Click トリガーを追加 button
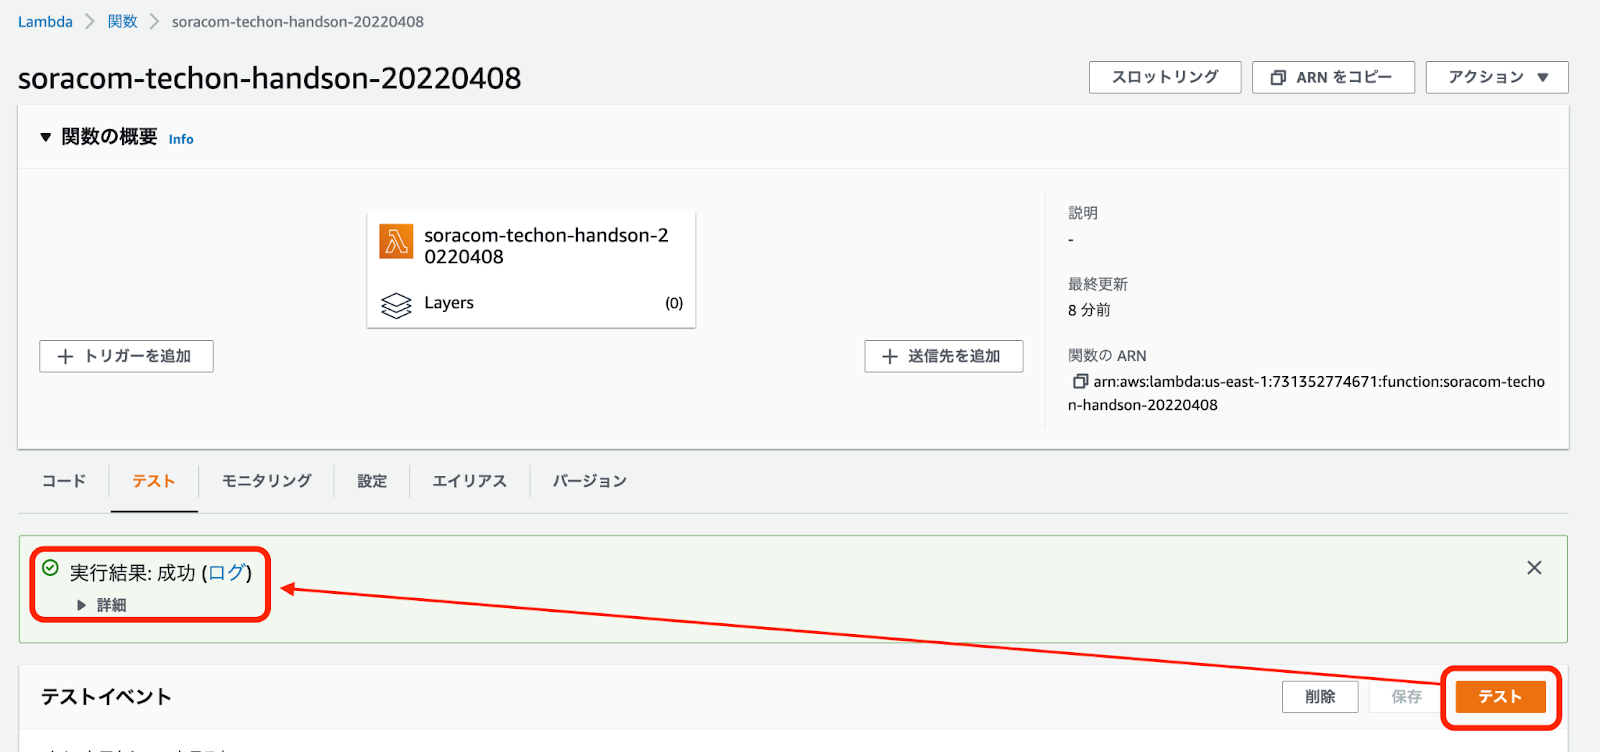This screenshot has width=1600, height=752. (126, 356)
